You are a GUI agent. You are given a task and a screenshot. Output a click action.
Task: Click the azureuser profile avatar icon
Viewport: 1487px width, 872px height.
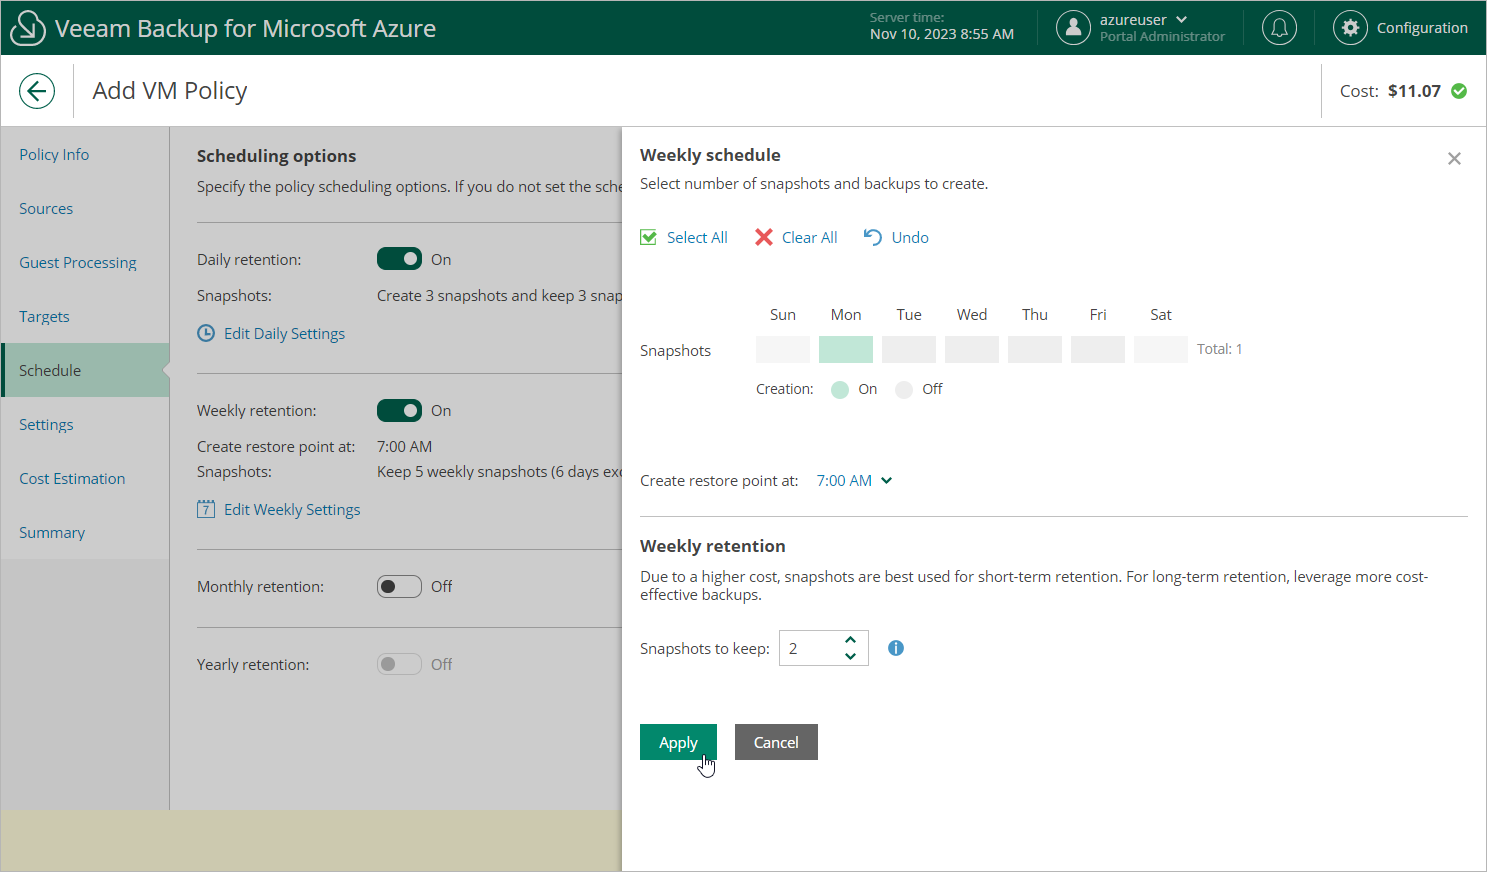point(1073,28)
